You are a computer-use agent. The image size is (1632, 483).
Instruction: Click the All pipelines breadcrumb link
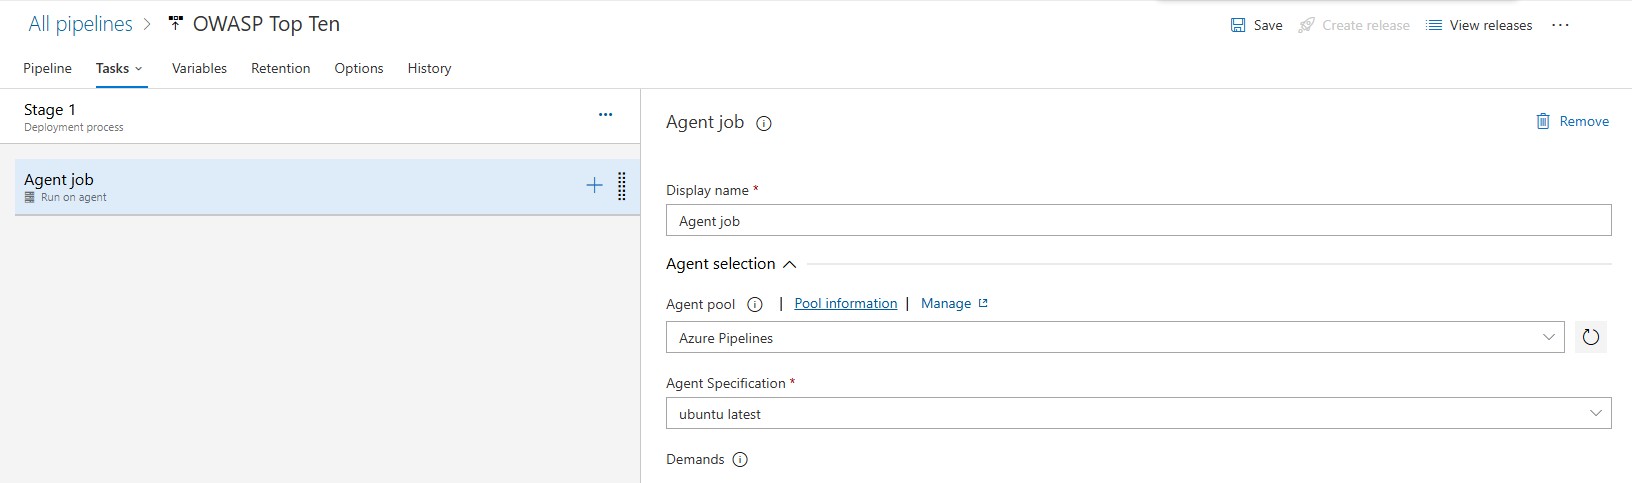pyautogui.click(x=80, y=24)
